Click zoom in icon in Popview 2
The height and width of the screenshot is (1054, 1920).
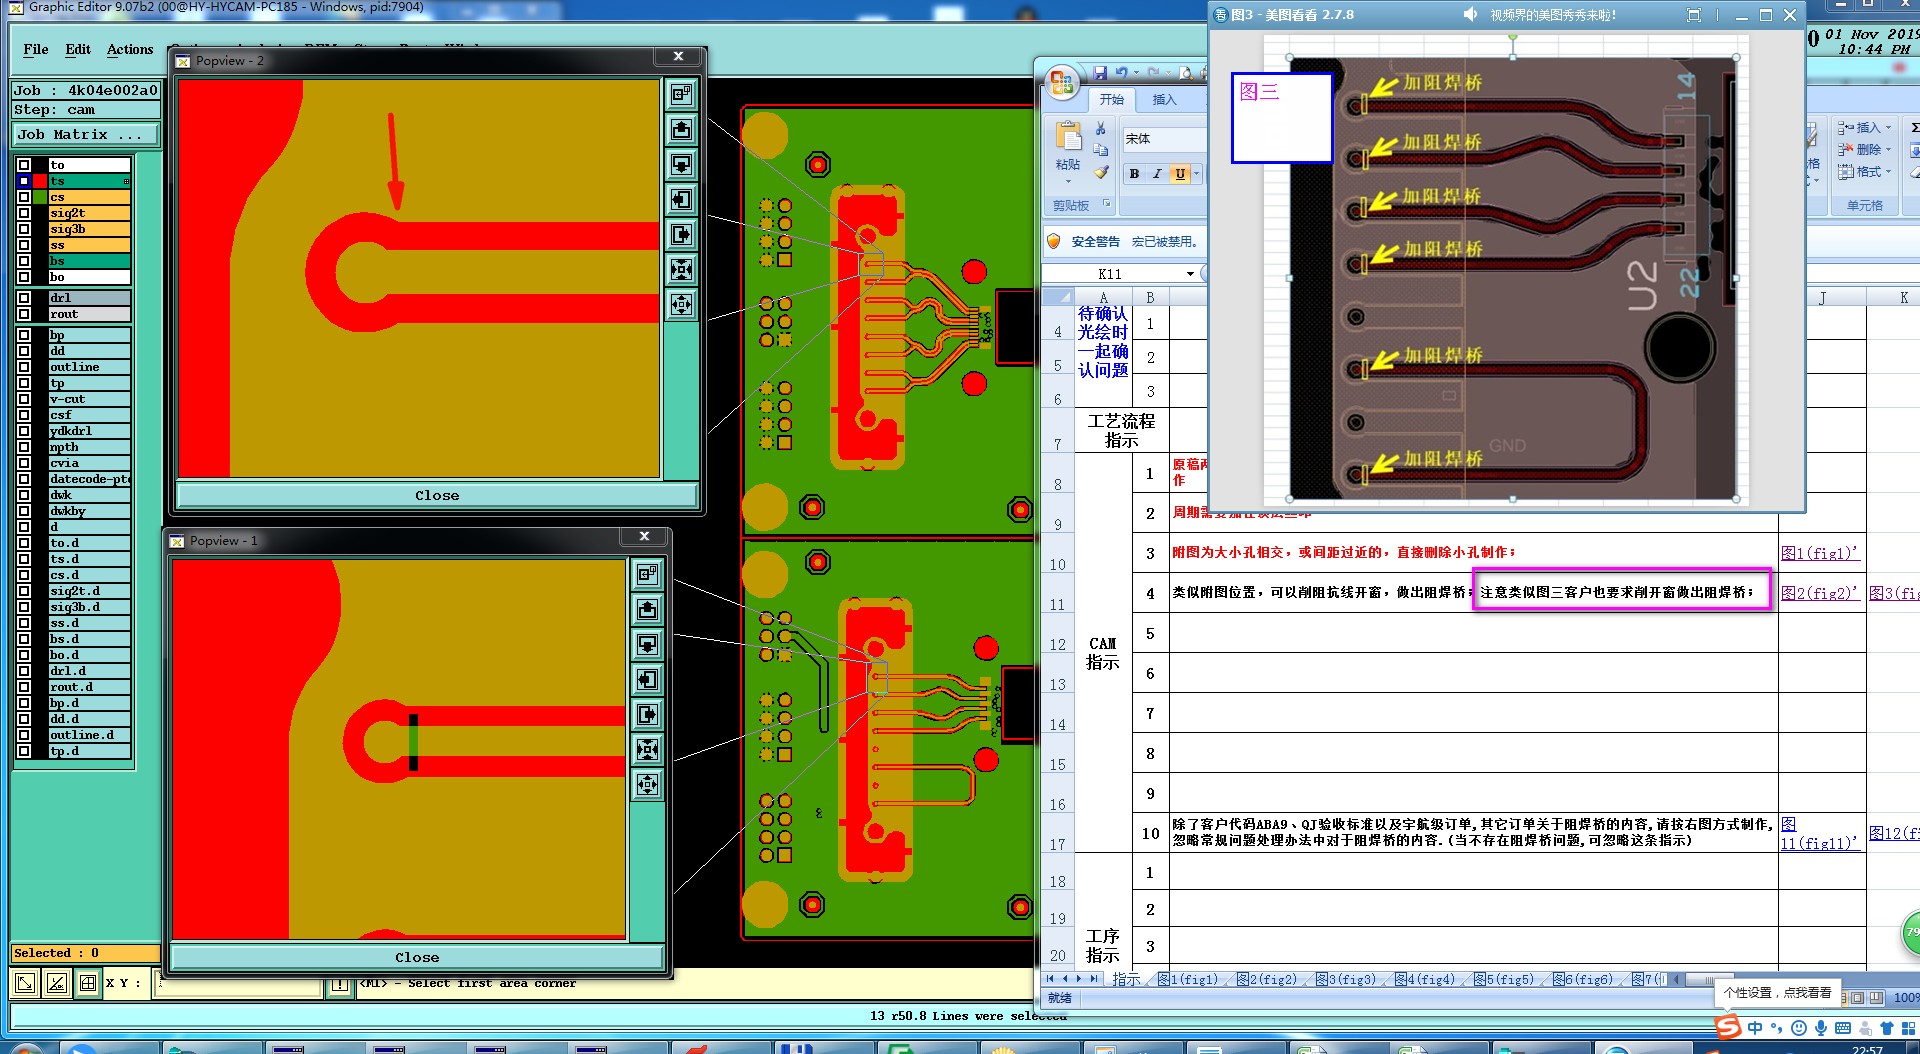pyautogui.click(x=681, y=269)
